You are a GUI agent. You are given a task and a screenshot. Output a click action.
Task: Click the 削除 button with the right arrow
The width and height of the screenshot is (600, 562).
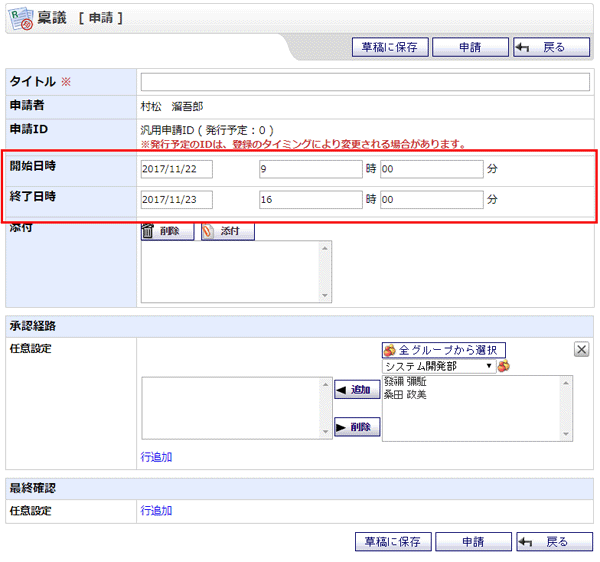click(357, 427)
